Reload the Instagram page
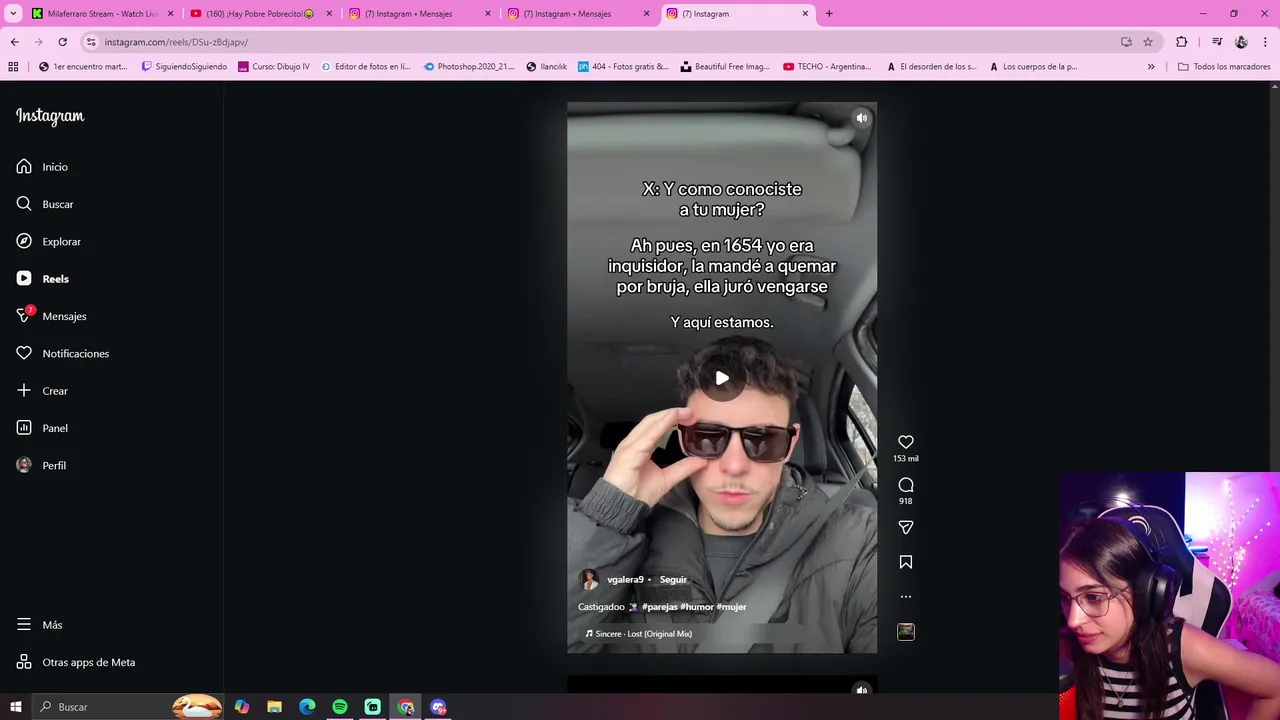The image size is (1280, 720). (62, 42)
